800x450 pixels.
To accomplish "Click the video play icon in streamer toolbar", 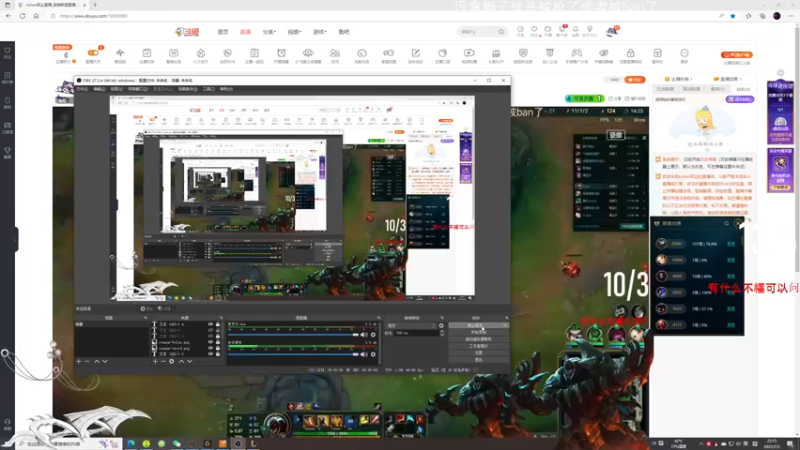I will click(469, 53).
